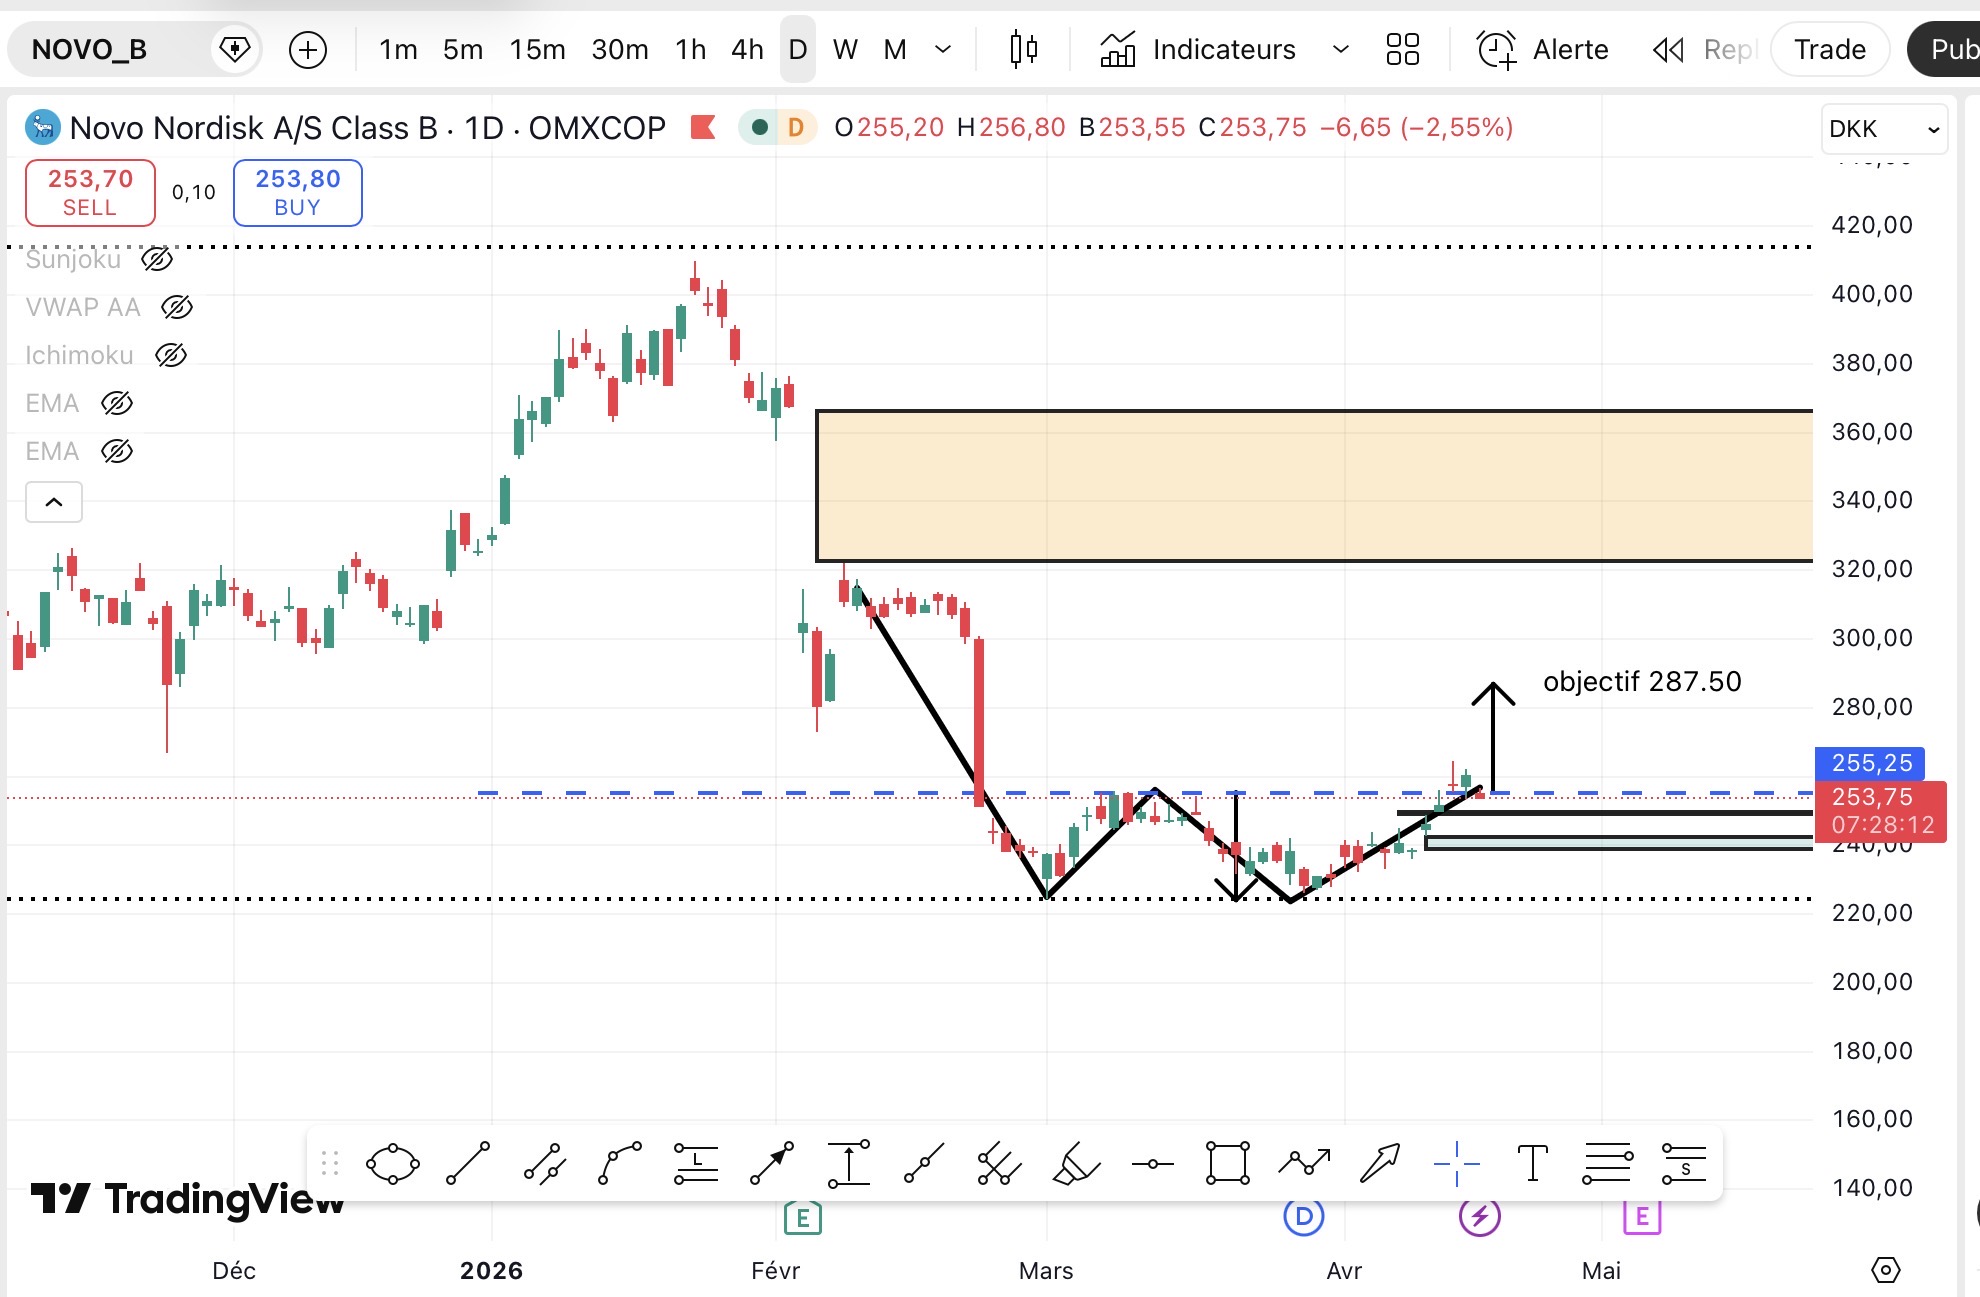1980x1297 pixels.
Task: Add a symbol with the plus icon
Action: (x=308, y=49)
